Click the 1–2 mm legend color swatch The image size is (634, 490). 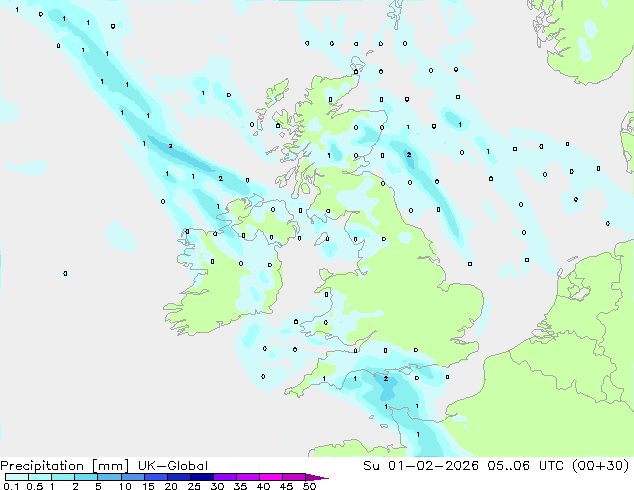click(63, 477)
